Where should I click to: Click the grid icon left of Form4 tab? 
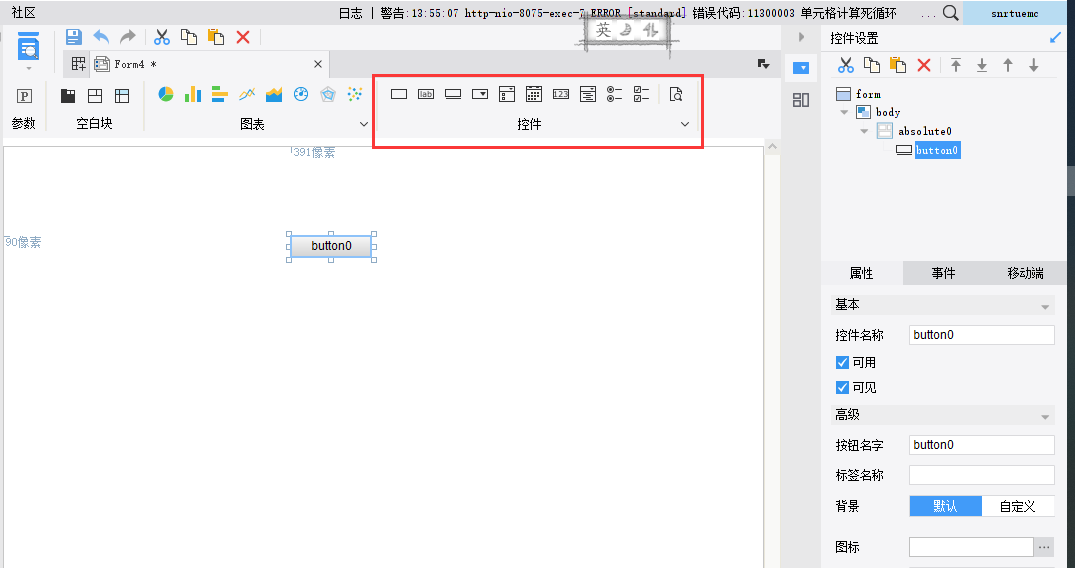pyautogui.click(x=79, y=64)
